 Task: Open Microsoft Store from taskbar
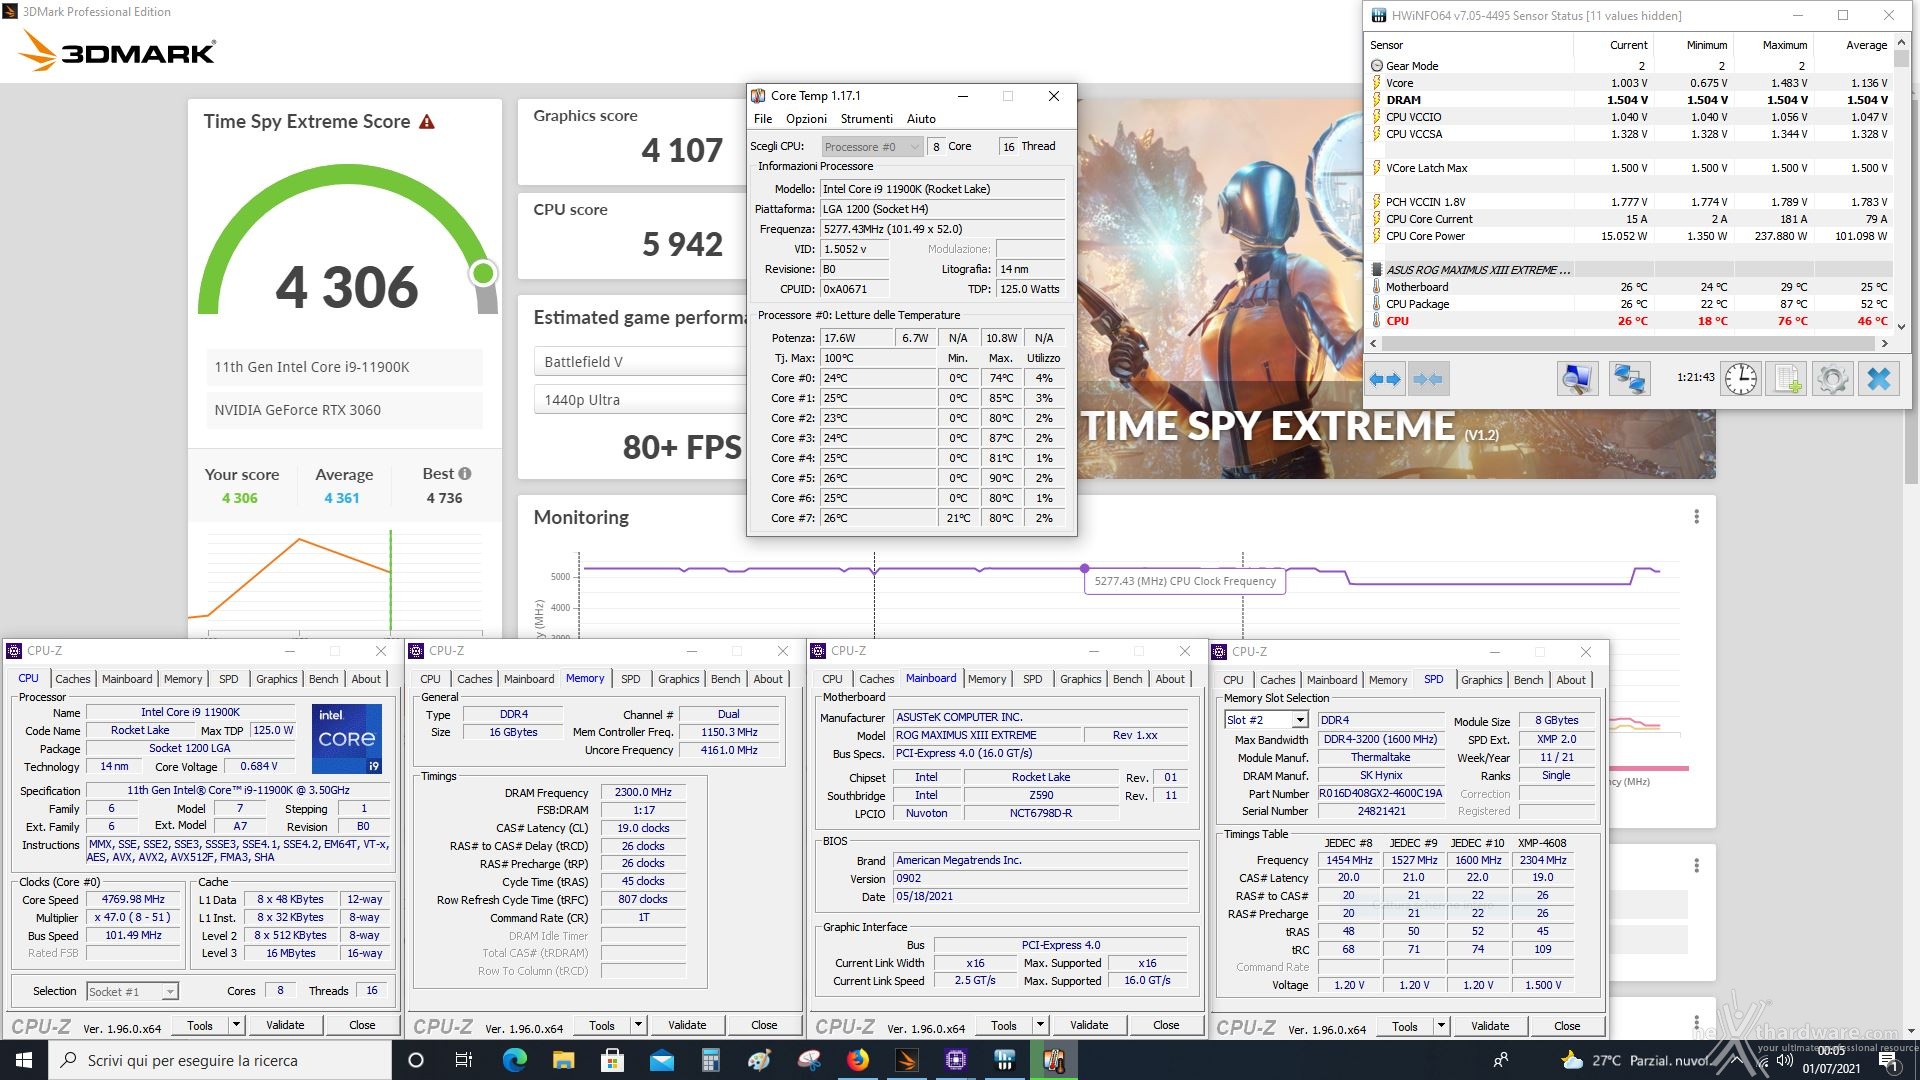pos(612,1060)
